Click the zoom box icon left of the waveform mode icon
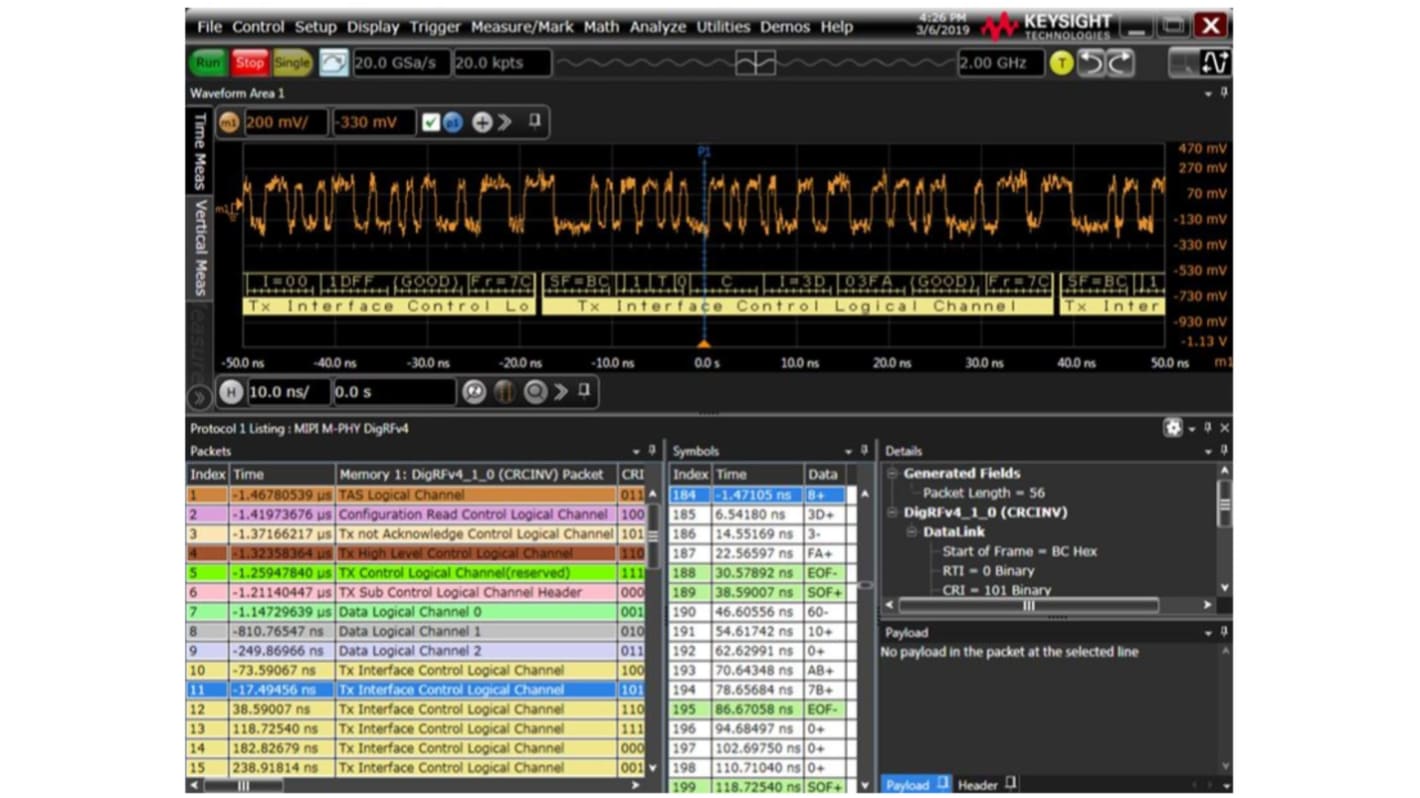The image size is (1420, 798). (1184, 63)
